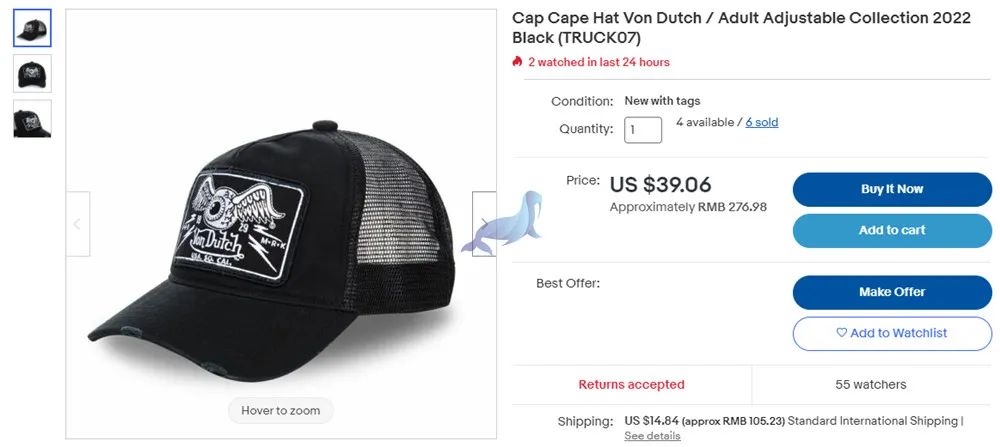Click the US $39.06 price
The height and width of the screenshot is (447, 1000).
pyautogui.click(x=661, y=185)
